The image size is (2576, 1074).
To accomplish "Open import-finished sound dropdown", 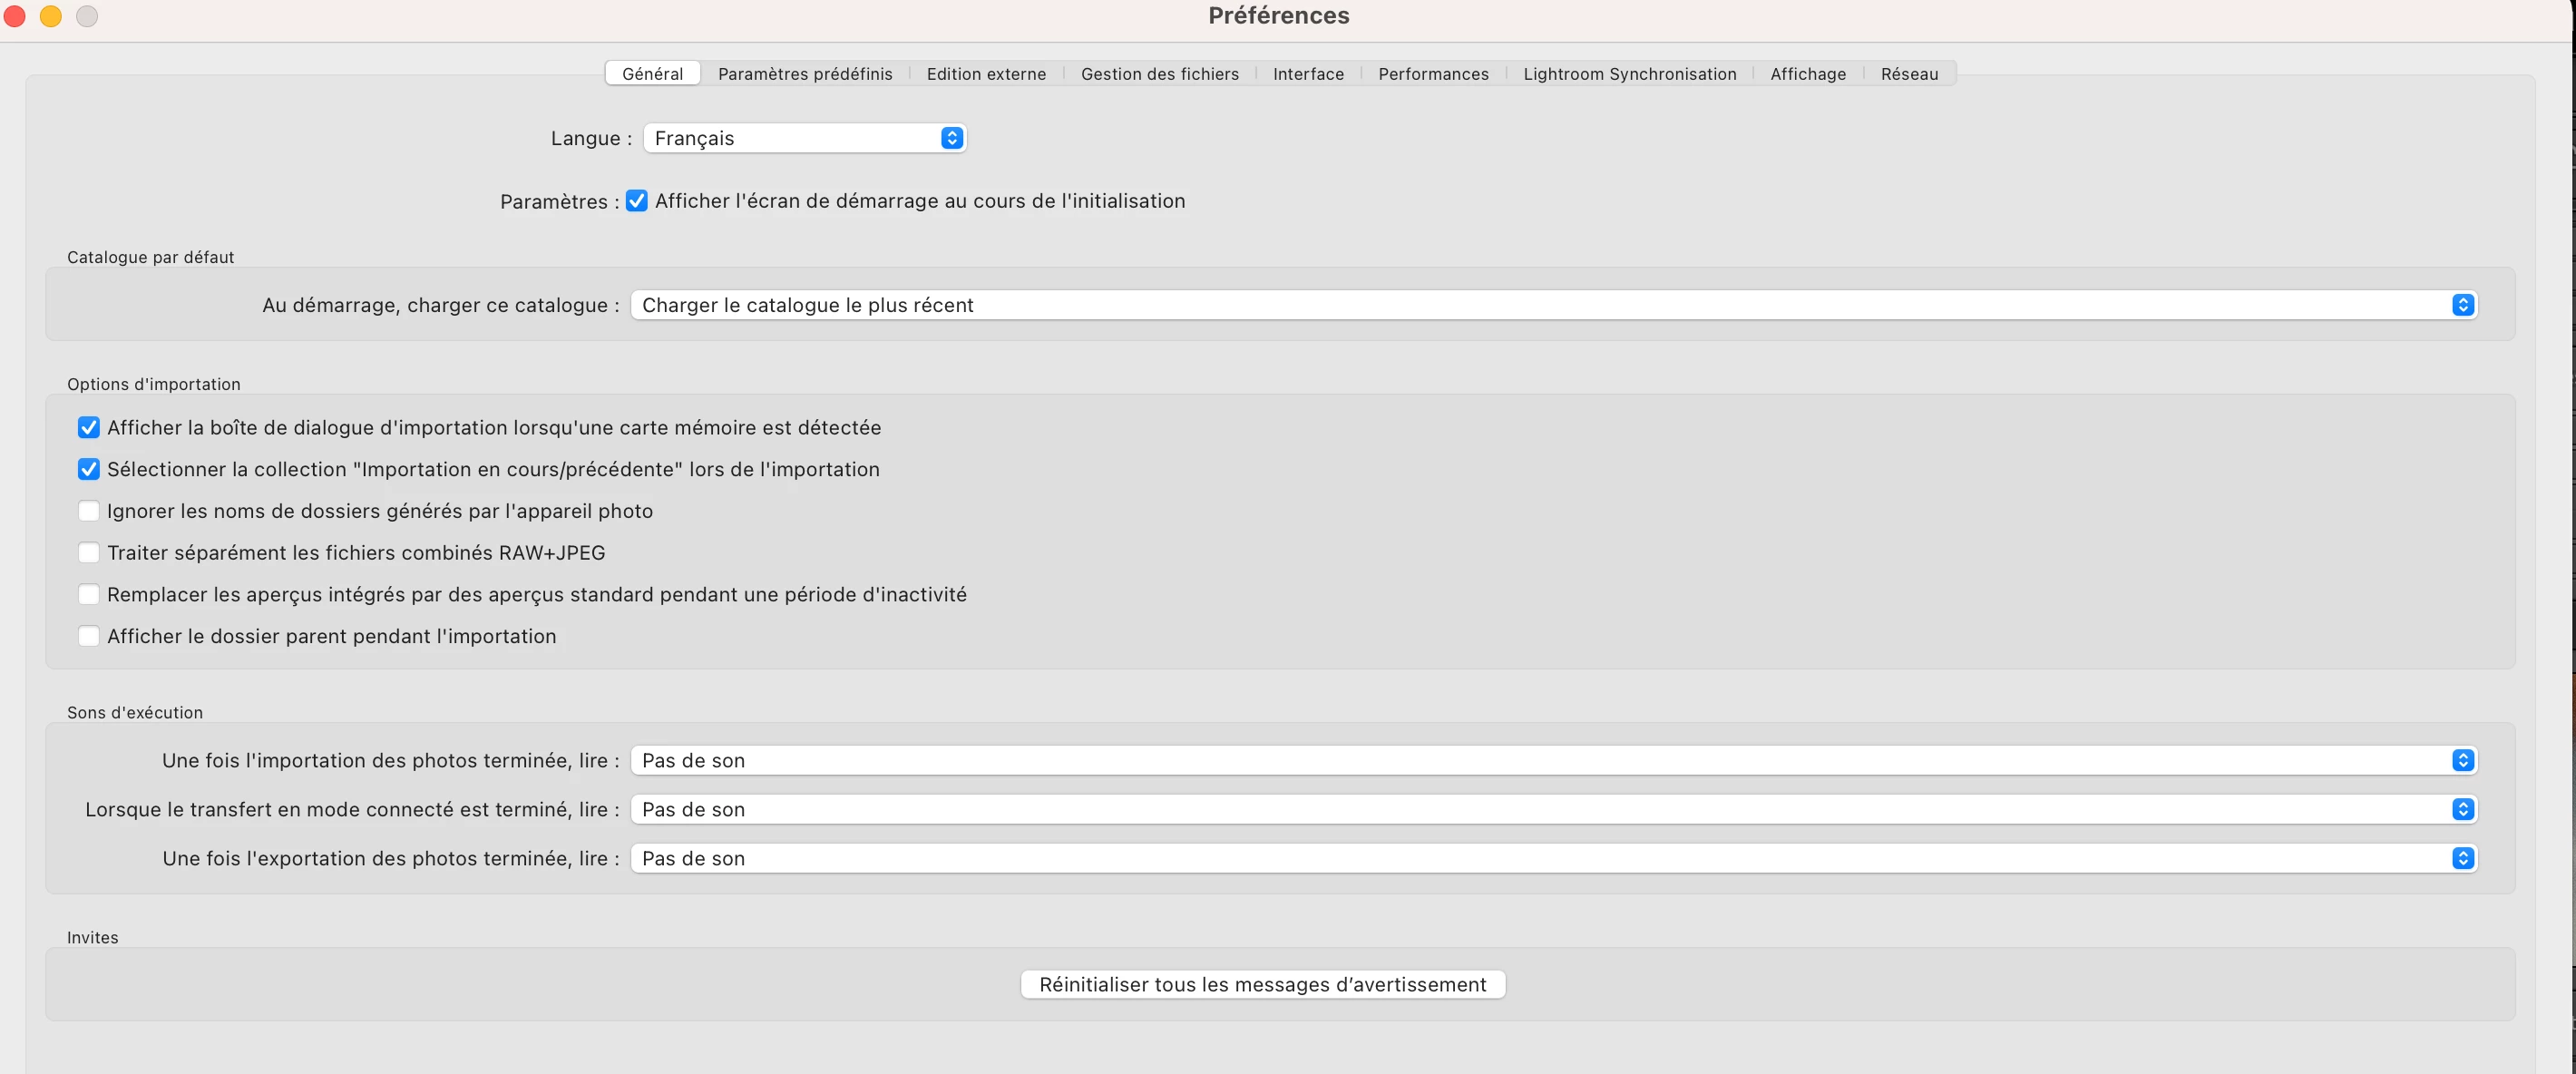I will coord(1553,760).
